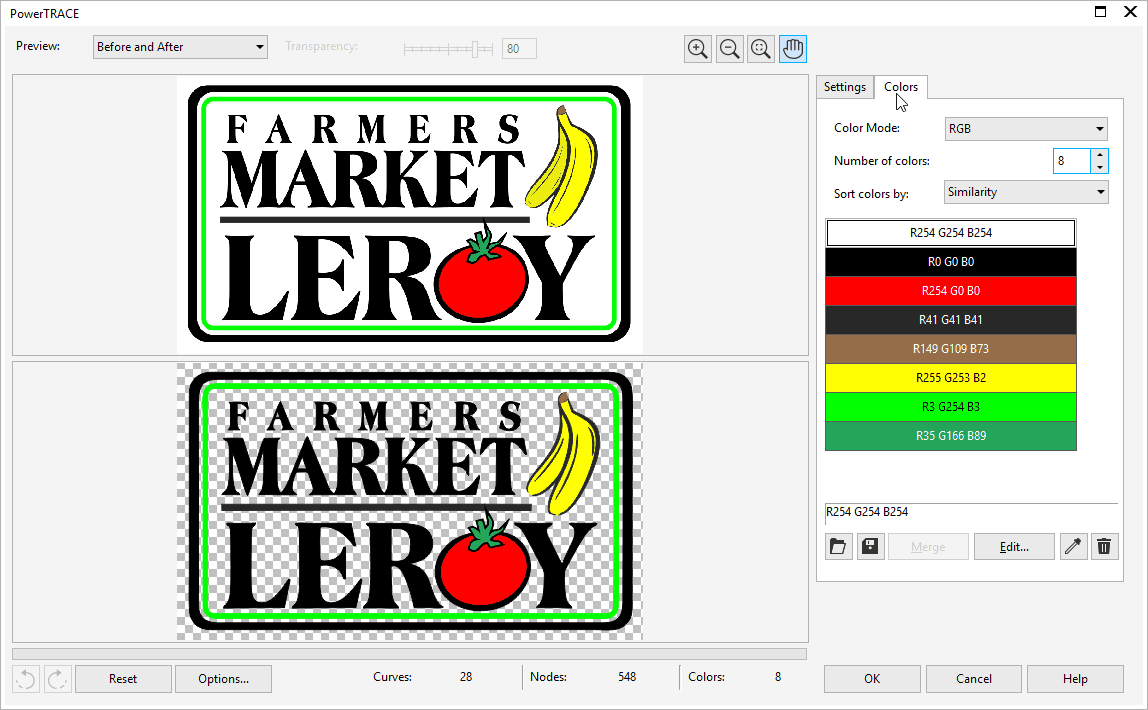Open a saved color palette
This screenshot has height=710, width=1148.
point(838,546)
